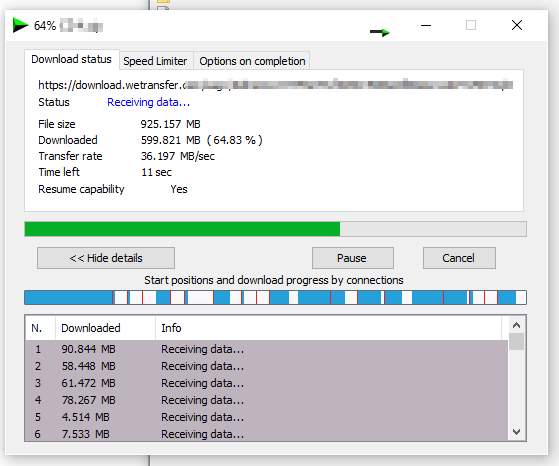Click the 64% title bar text
559x466 pixels.
tap(45, 26)
